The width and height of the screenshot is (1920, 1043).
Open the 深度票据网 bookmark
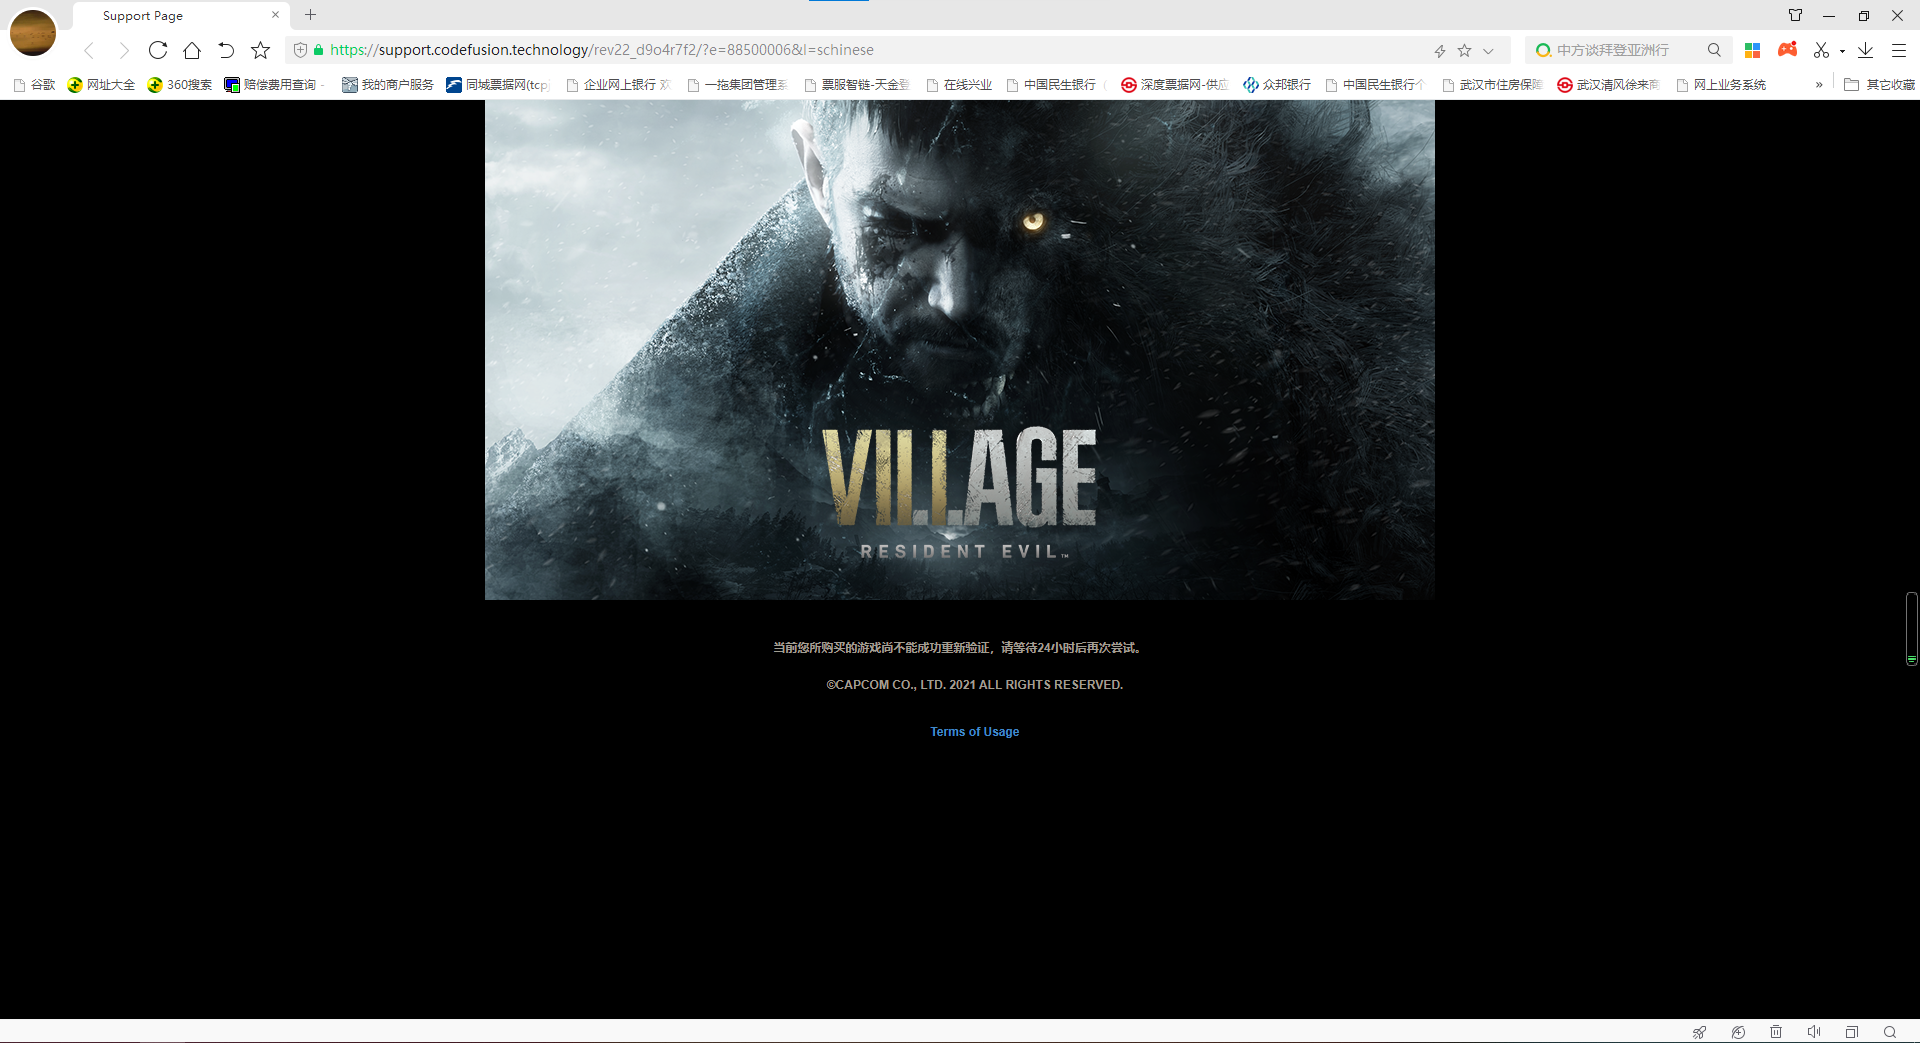click(x=1174, y=85)
